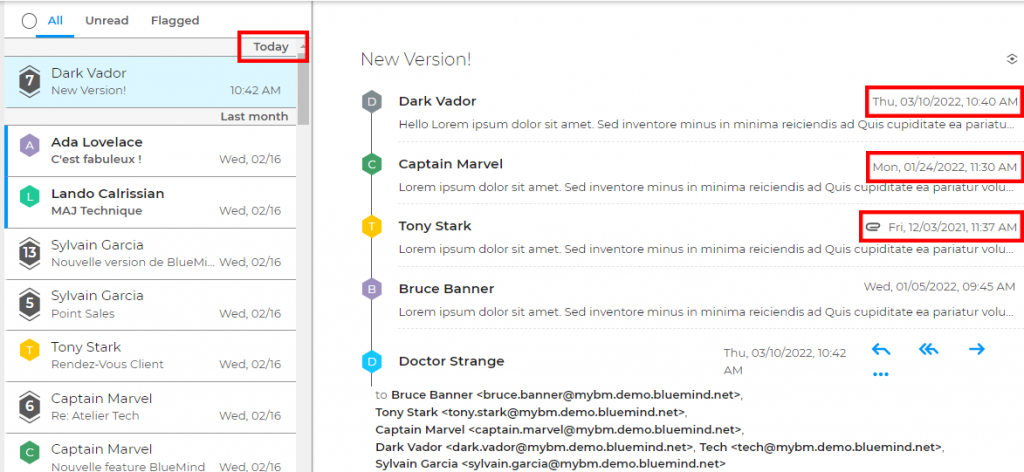Click the green C avatar in conversation thread
The height and width of the screenshot is (472, 1024).
[x=372, y=165]
